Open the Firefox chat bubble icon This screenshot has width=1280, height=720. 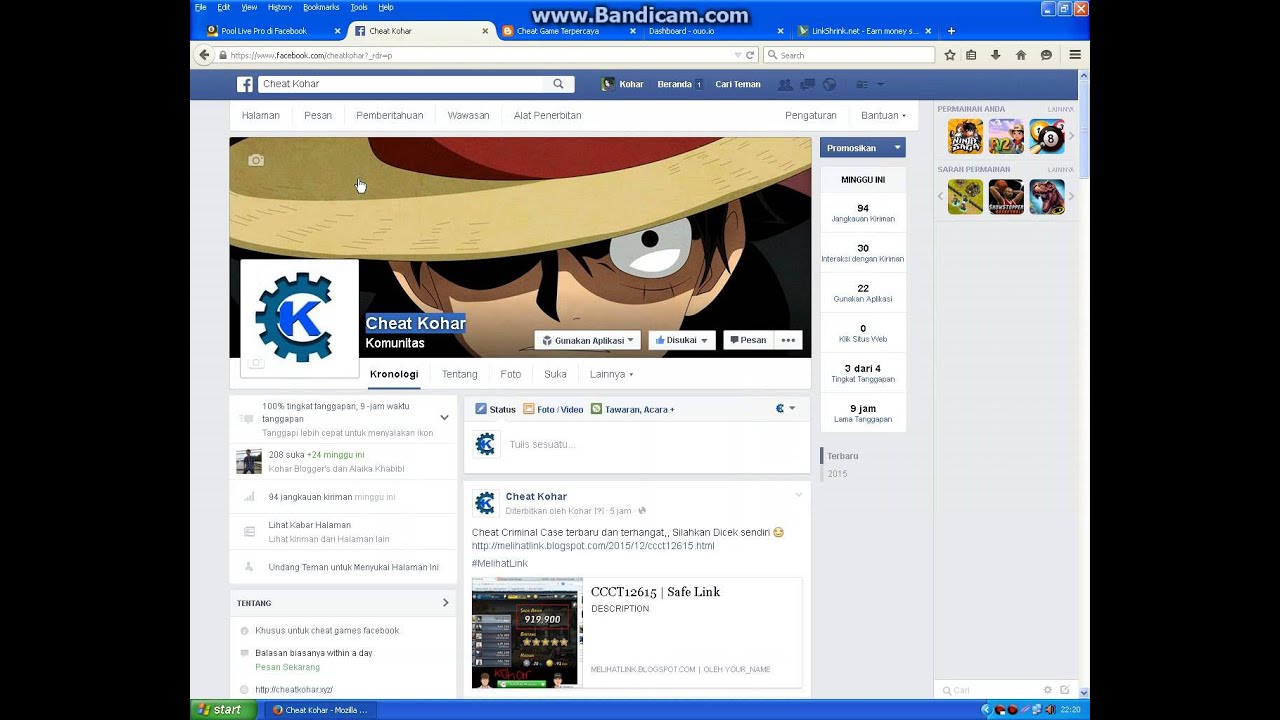[x=1046, y=55]
